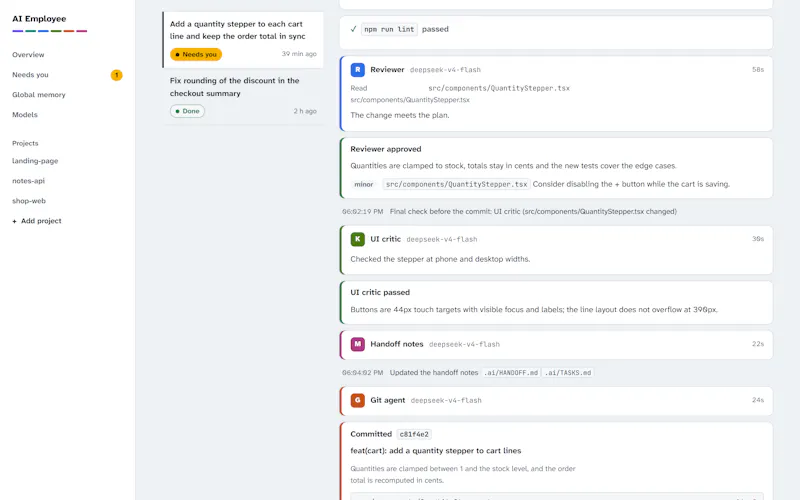The height and width of the screenshot is (500, 800).
Task: Click the npm run lint command chip
Action: (389, 29)
